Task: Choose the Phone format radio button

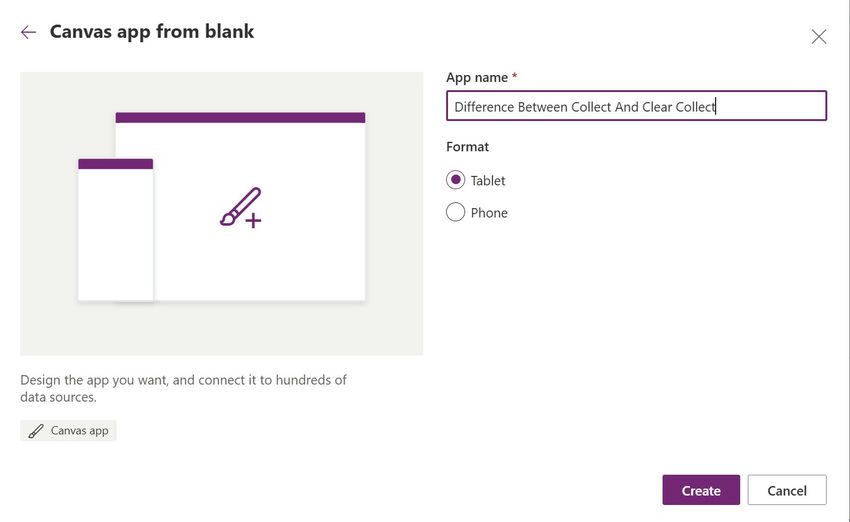Action: [x=455, y=212]
